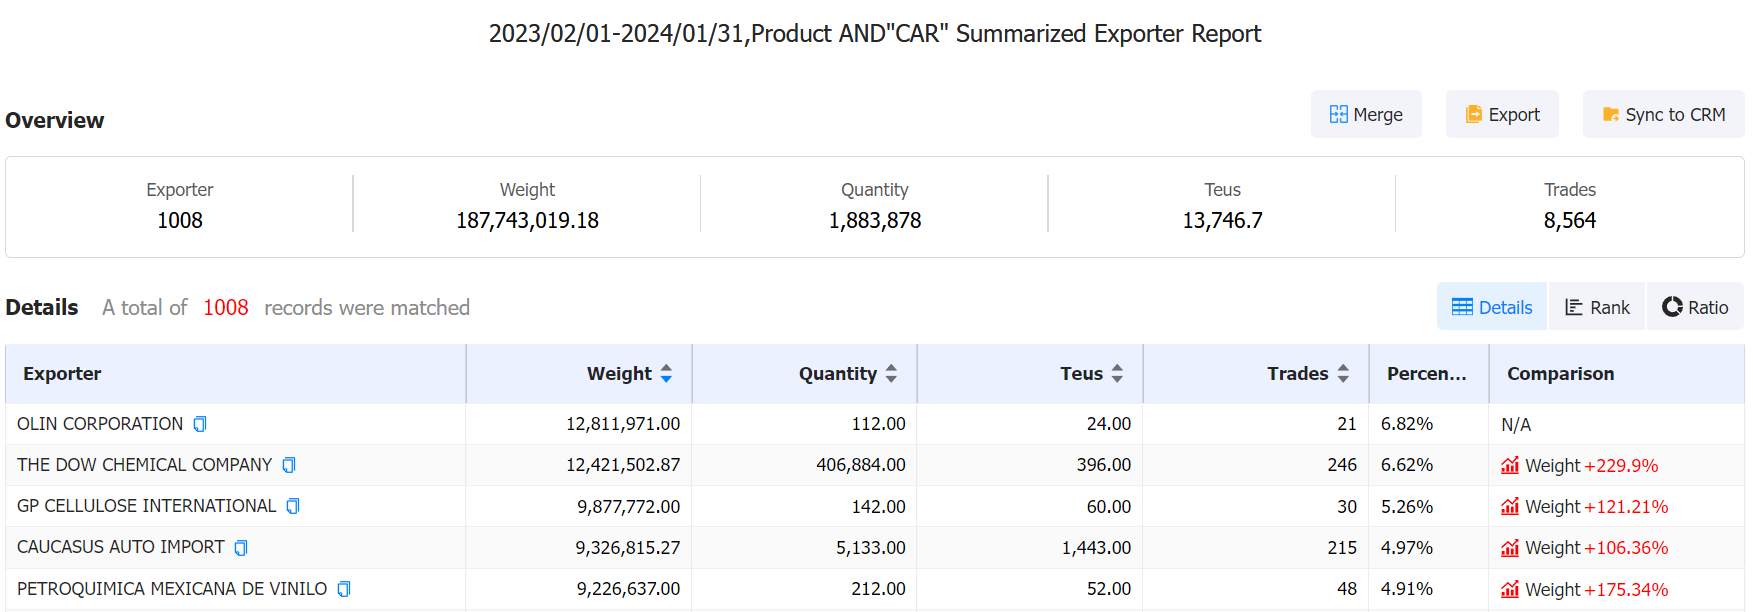
Task: Sync results to CRM
Action: tap(1663, 115)
